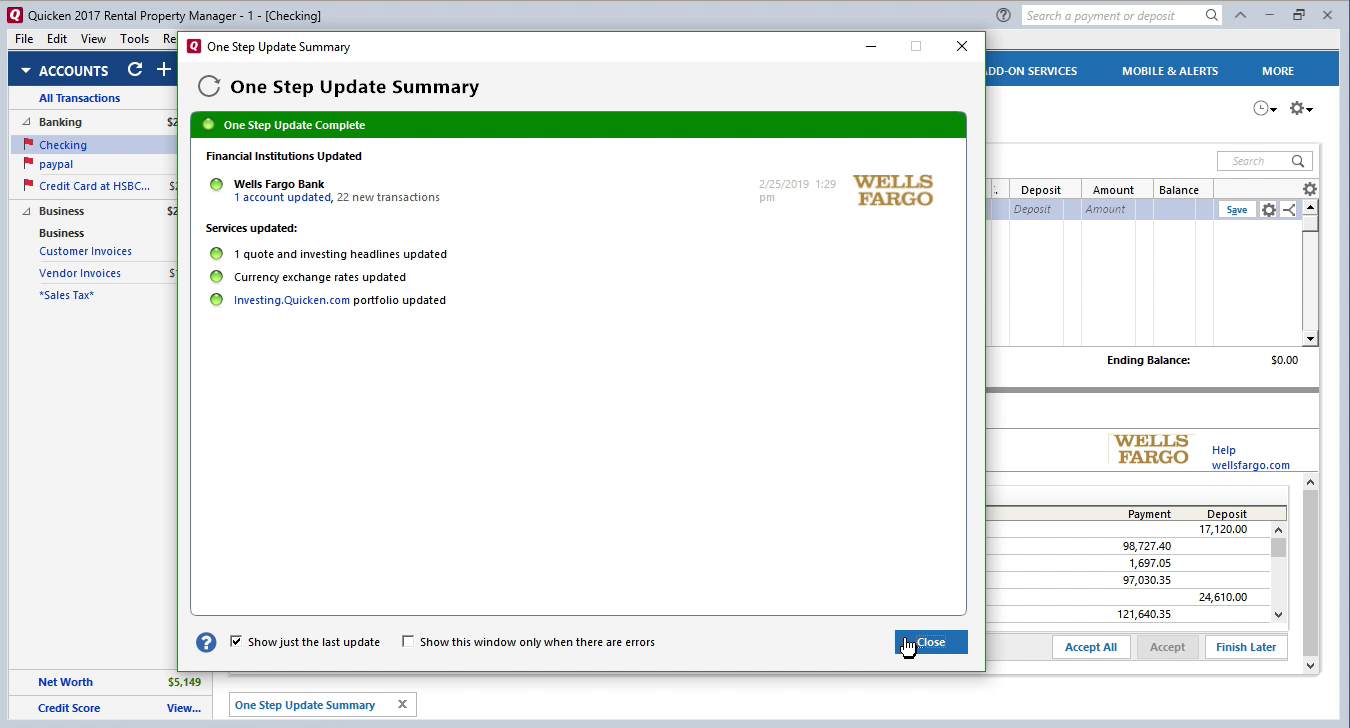This screenshot has height=728, width=1350.
Task: Click the transaction row gear icon beside Save
Action: coord(1269,210)
